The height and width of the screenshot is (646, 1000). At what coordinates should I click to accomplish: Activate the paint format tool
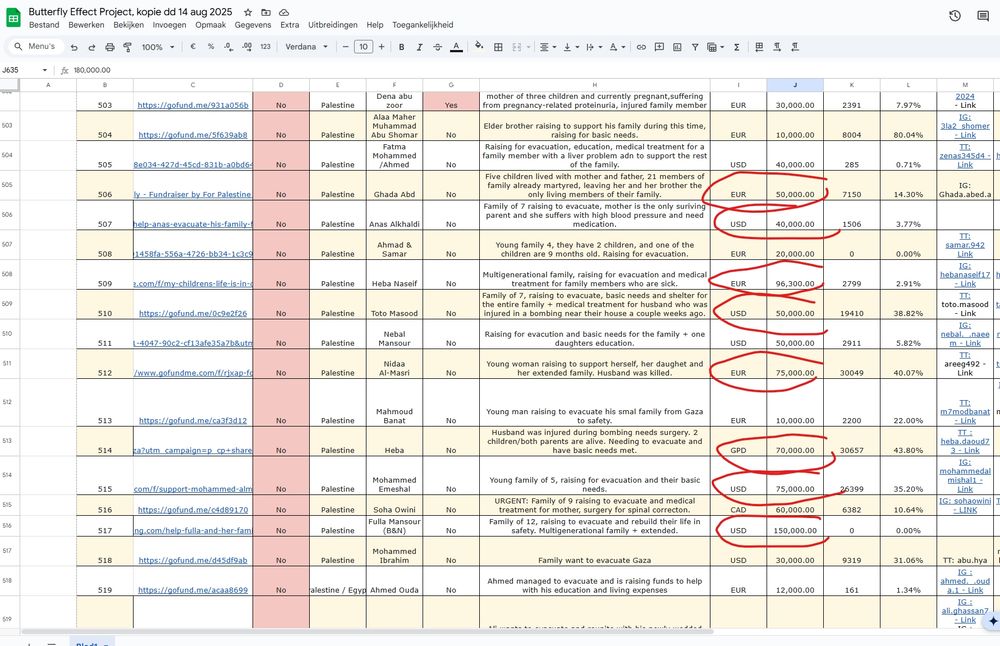(128, 47)
